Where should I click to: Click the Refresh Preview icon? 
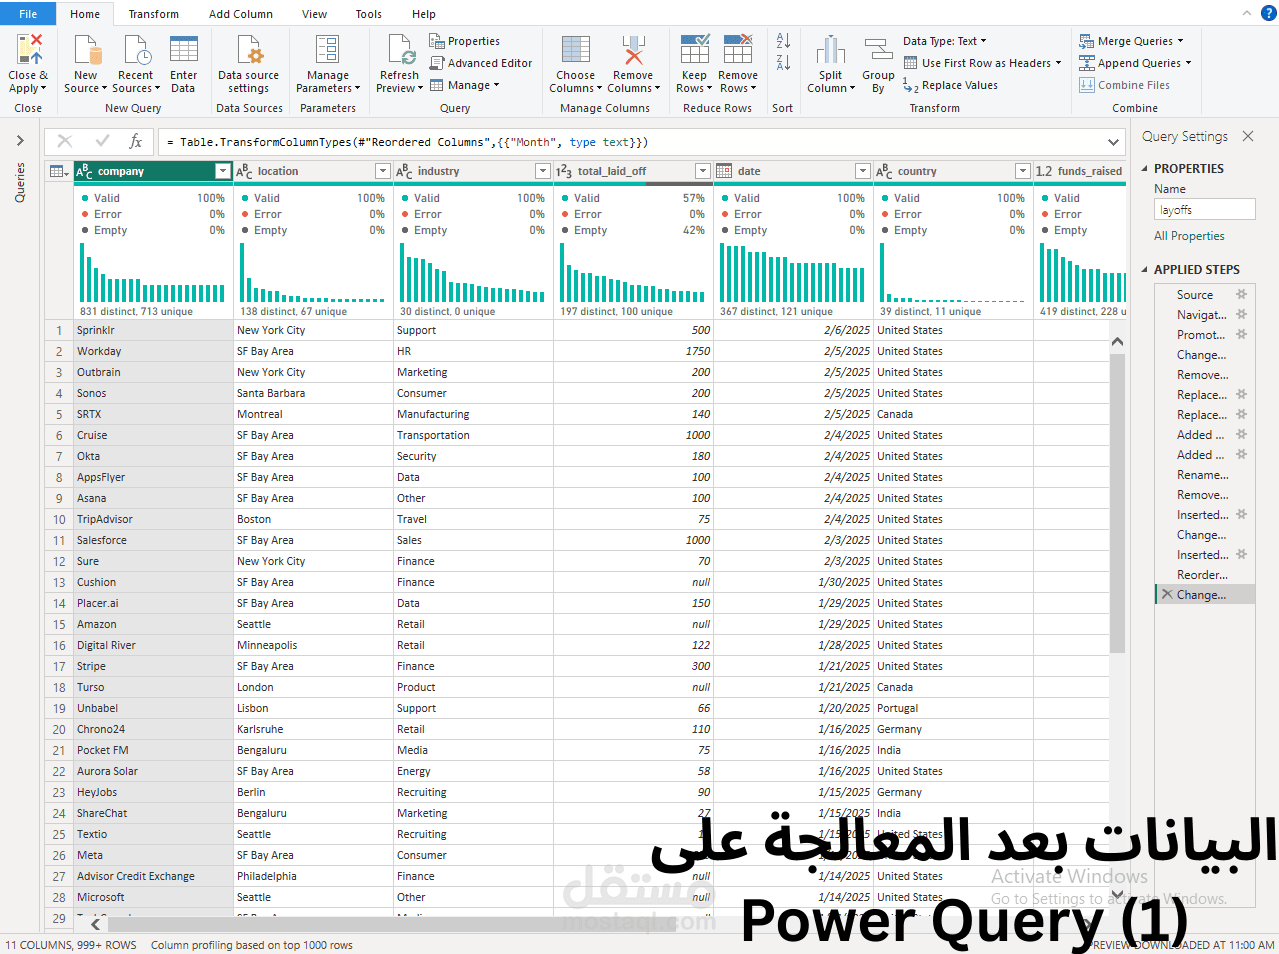pos(400,49)
